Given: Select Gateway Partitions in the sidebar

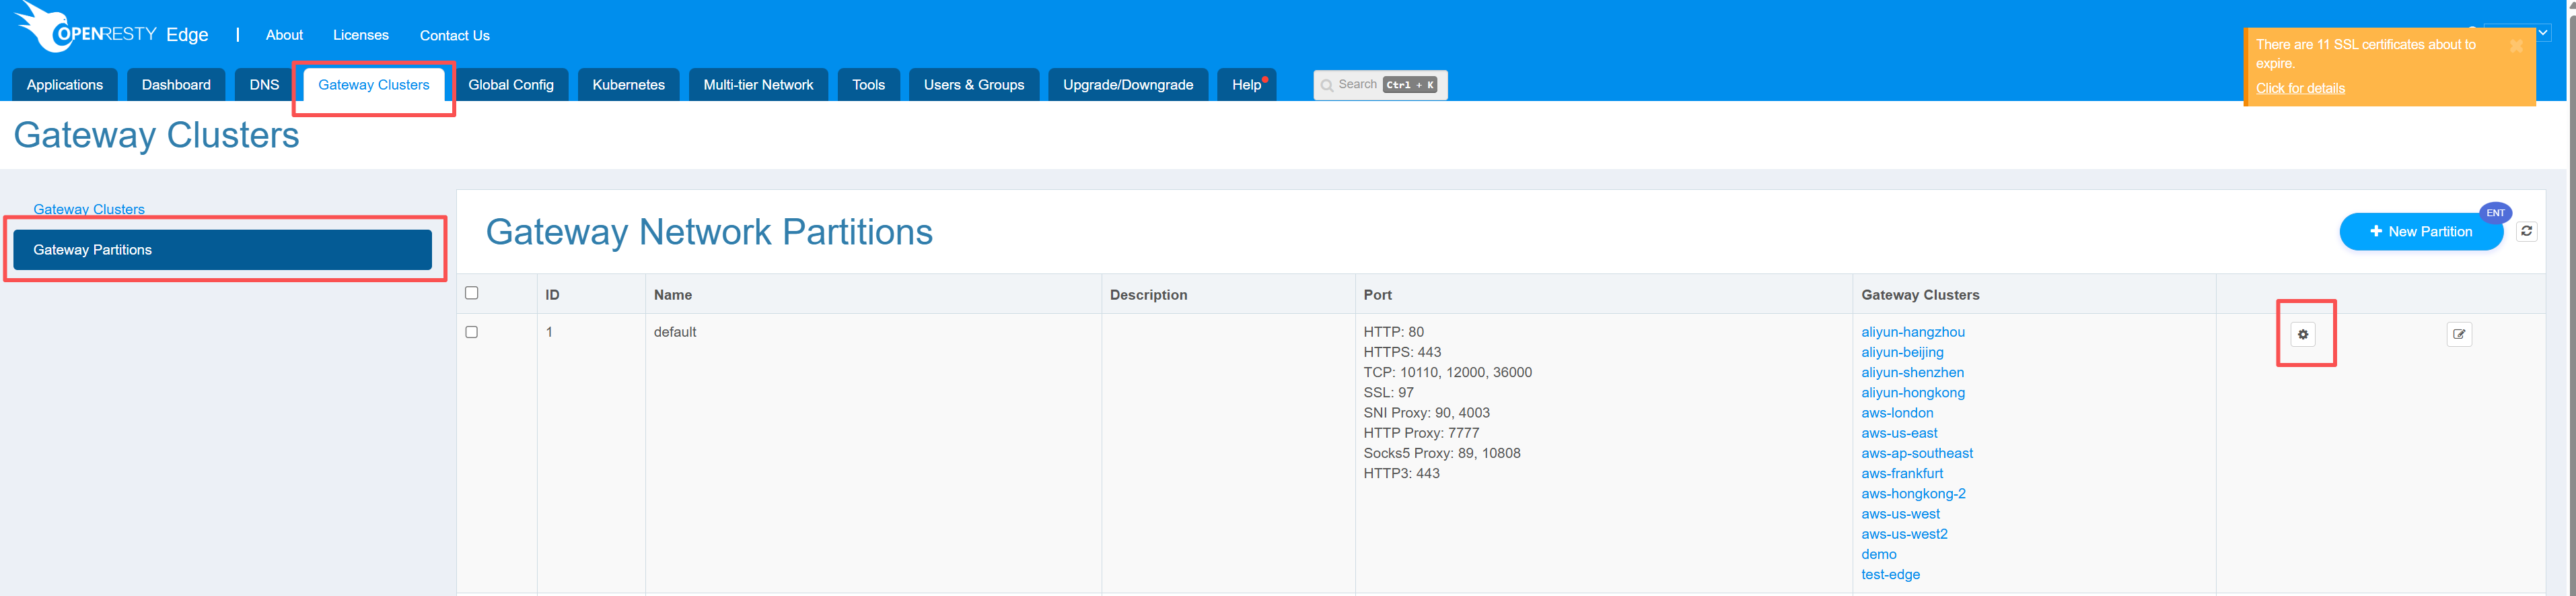Looking at the screenshot, I should (222, 250).
